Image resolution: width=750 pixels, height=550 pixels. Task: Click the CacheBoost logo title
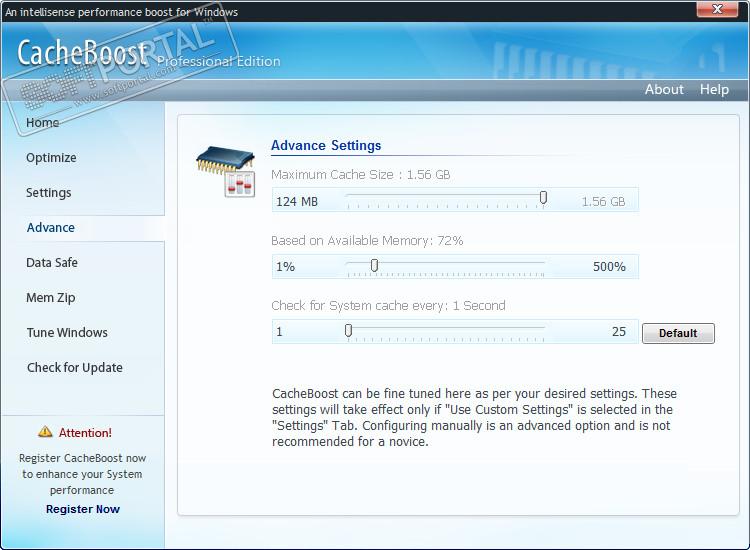[x=83, y=52]
